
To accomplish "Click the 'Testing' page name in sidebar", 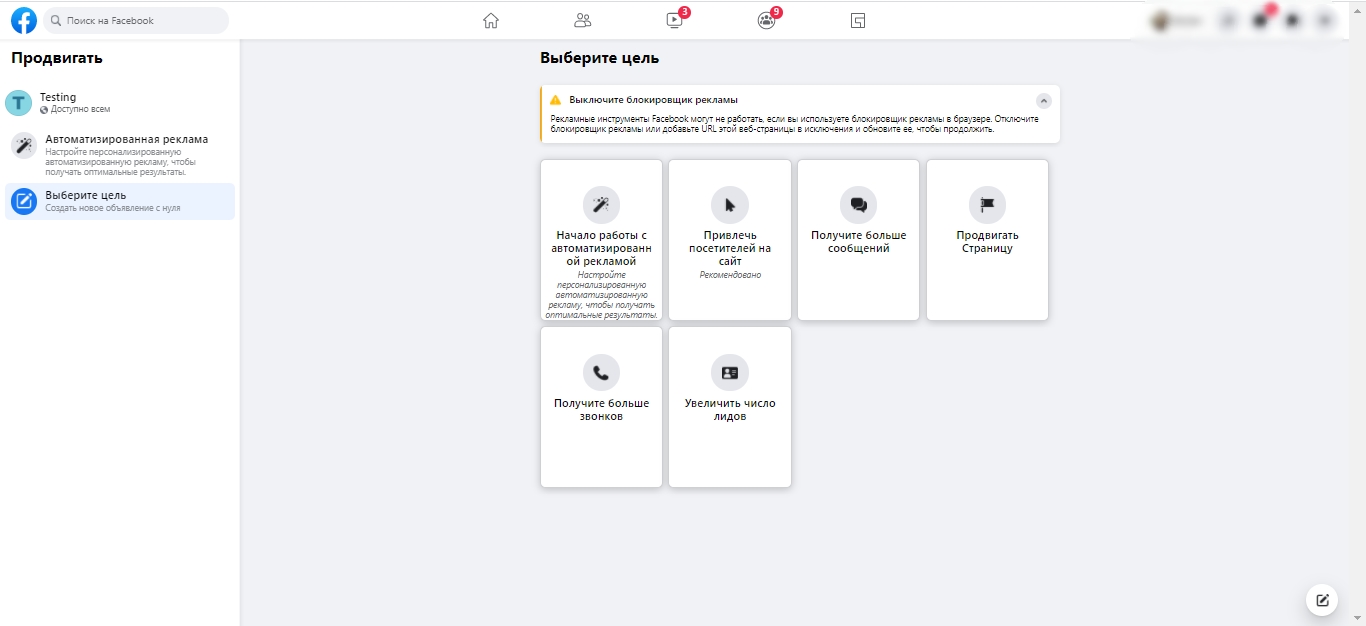I will click(58, 97).
